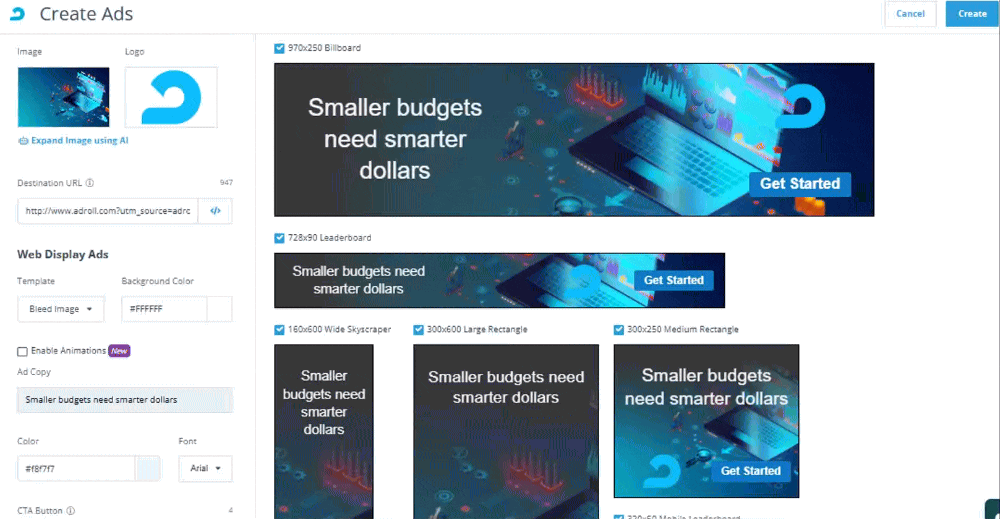Open the Expand Image using AI link

coord(79,141)
